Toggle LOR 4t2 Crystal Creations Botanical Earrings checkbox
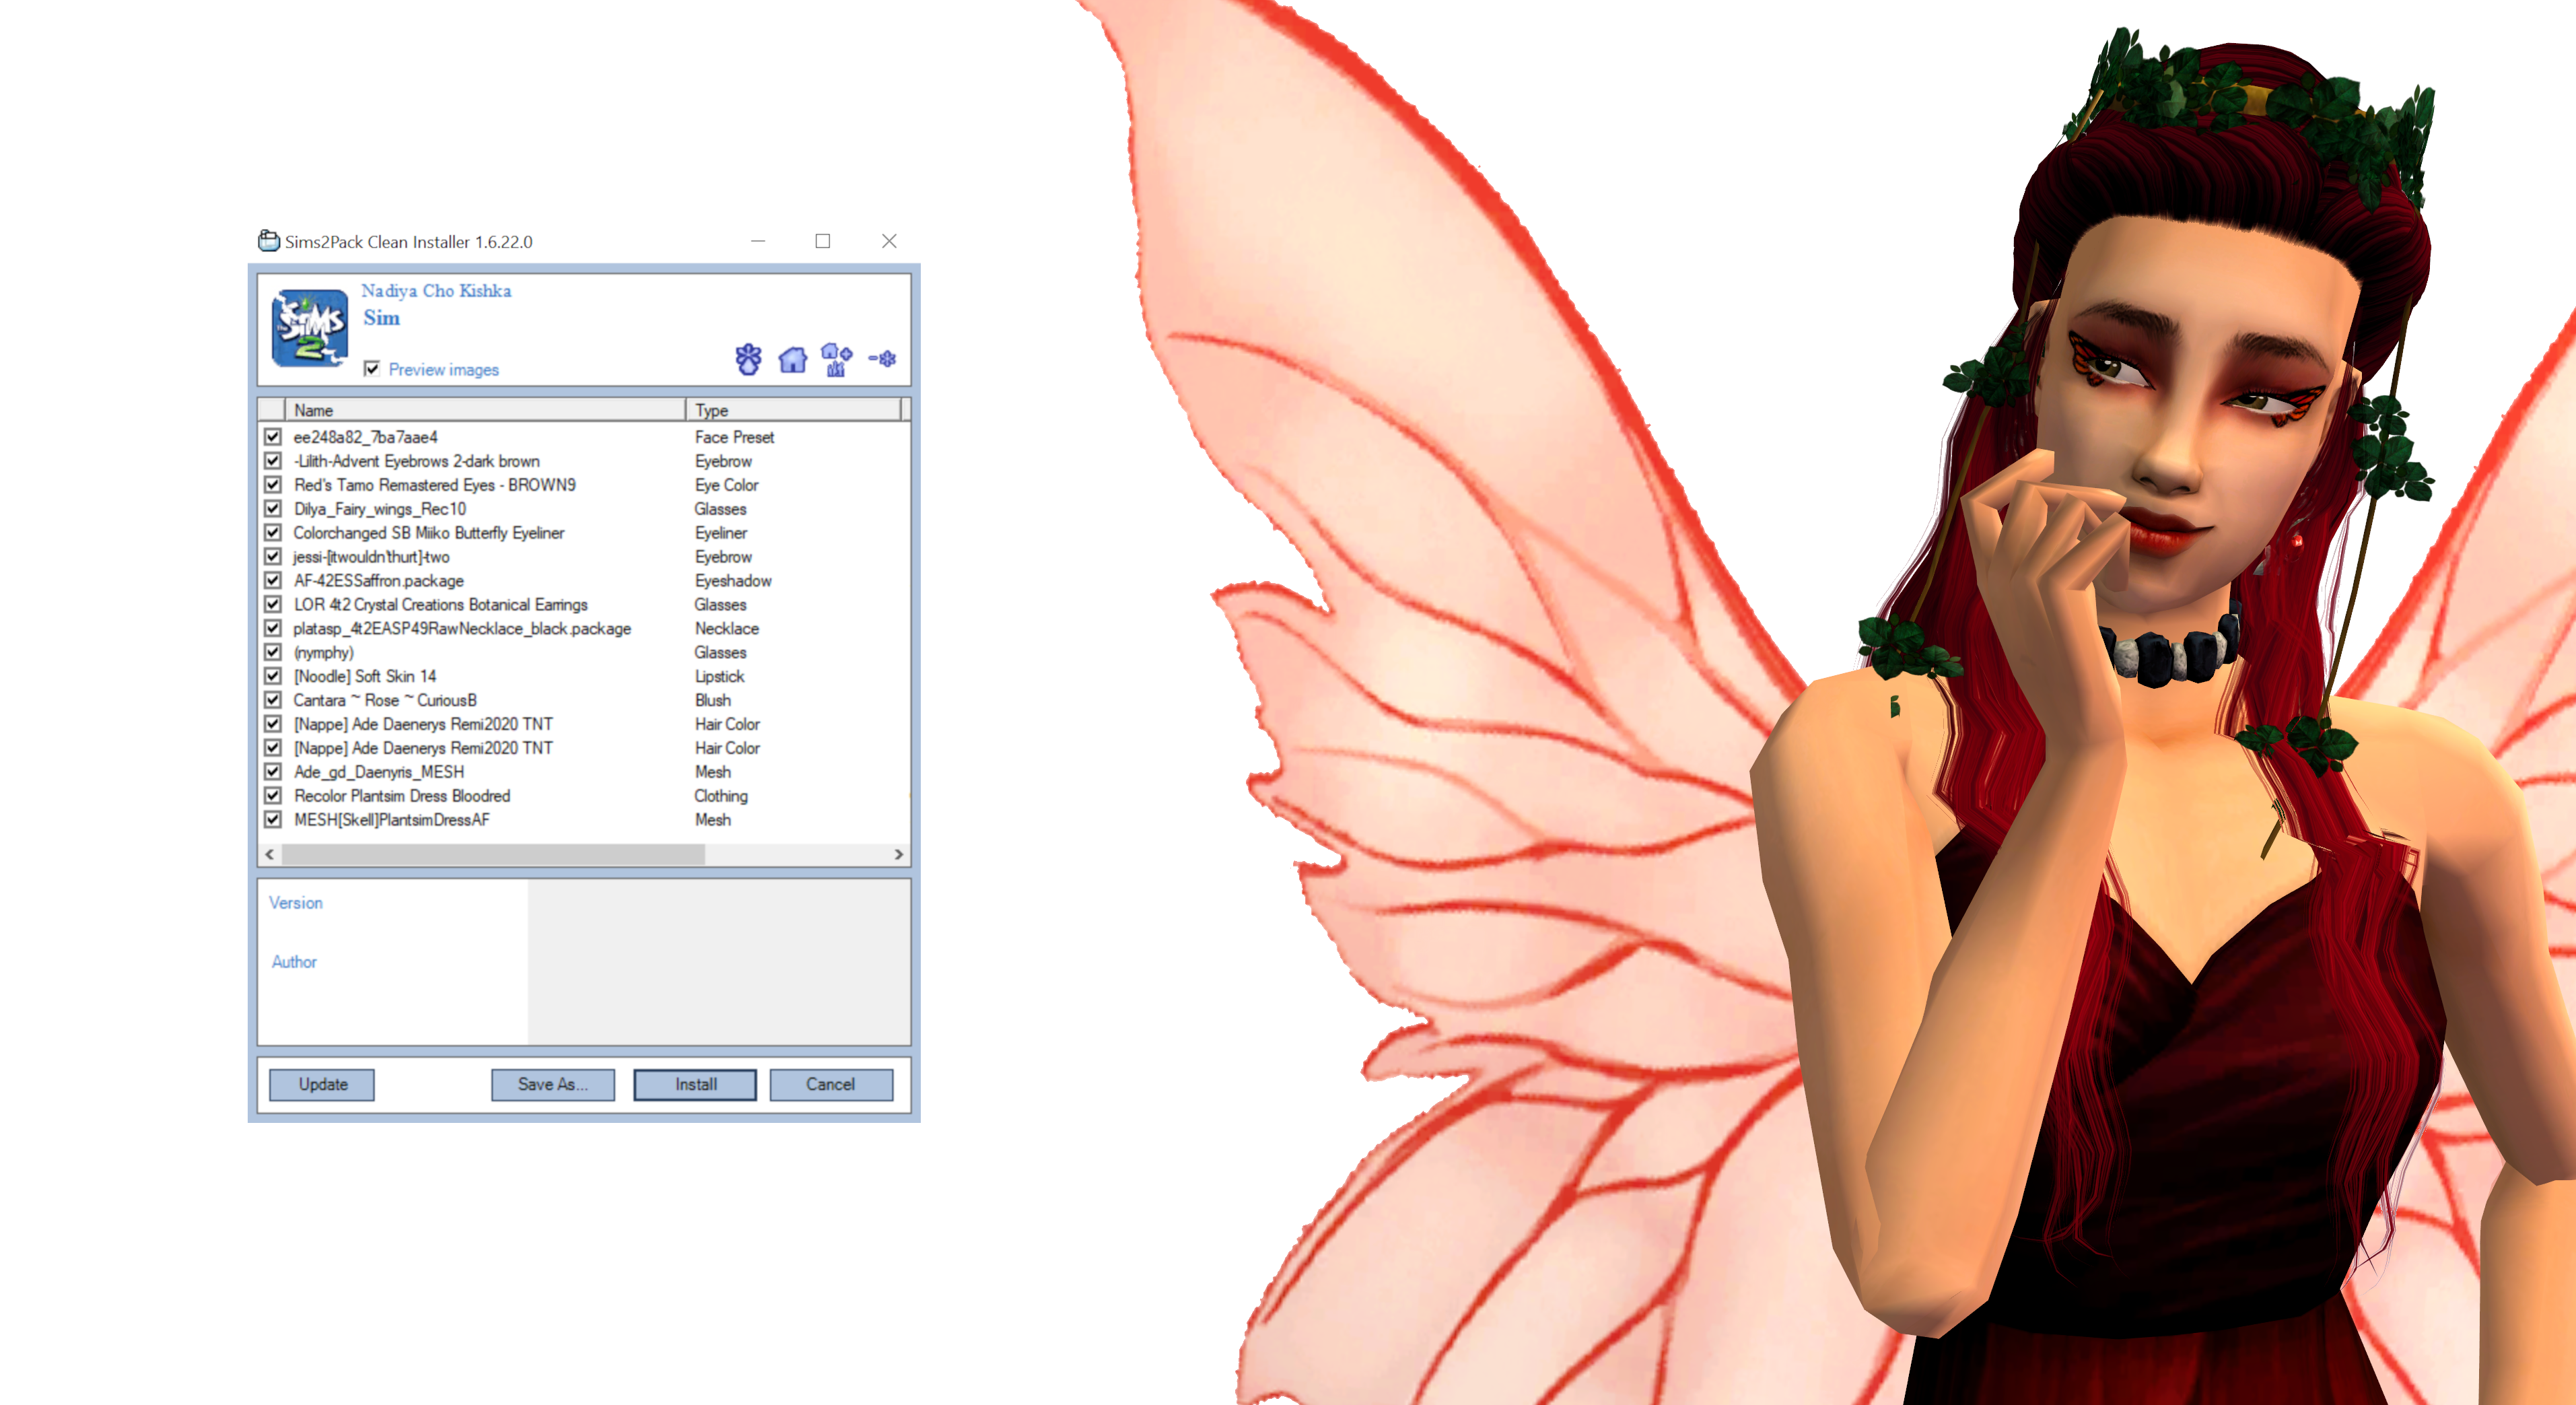 (272, 605)
